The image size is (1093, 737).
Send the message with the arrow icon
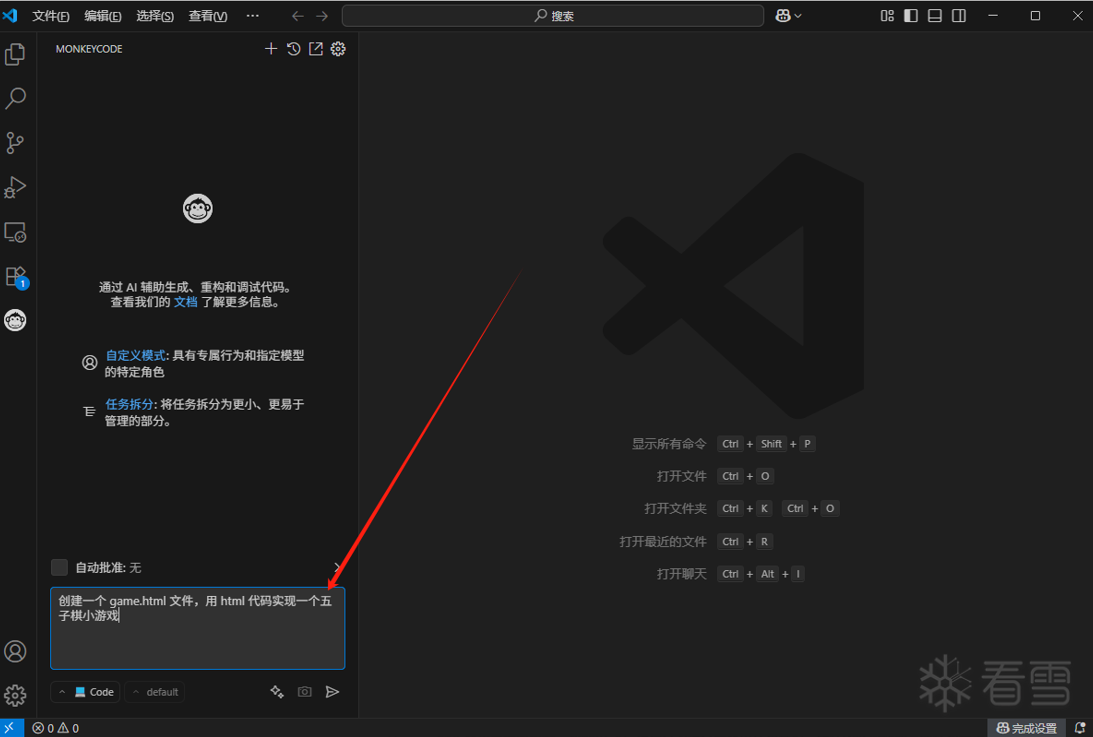(x=333, y=692)
